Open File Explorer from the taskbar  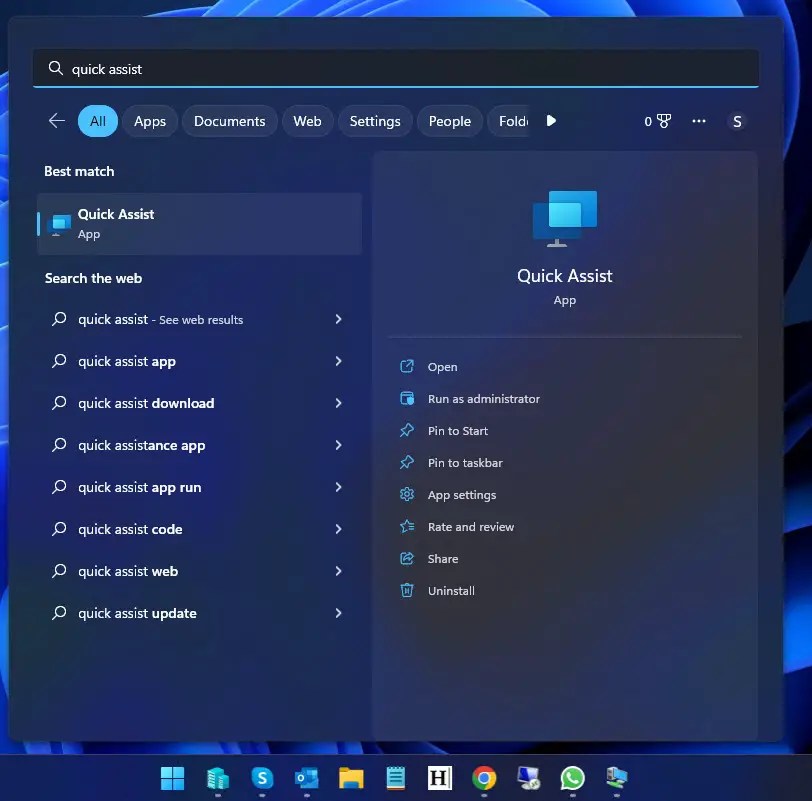(350, 778)
